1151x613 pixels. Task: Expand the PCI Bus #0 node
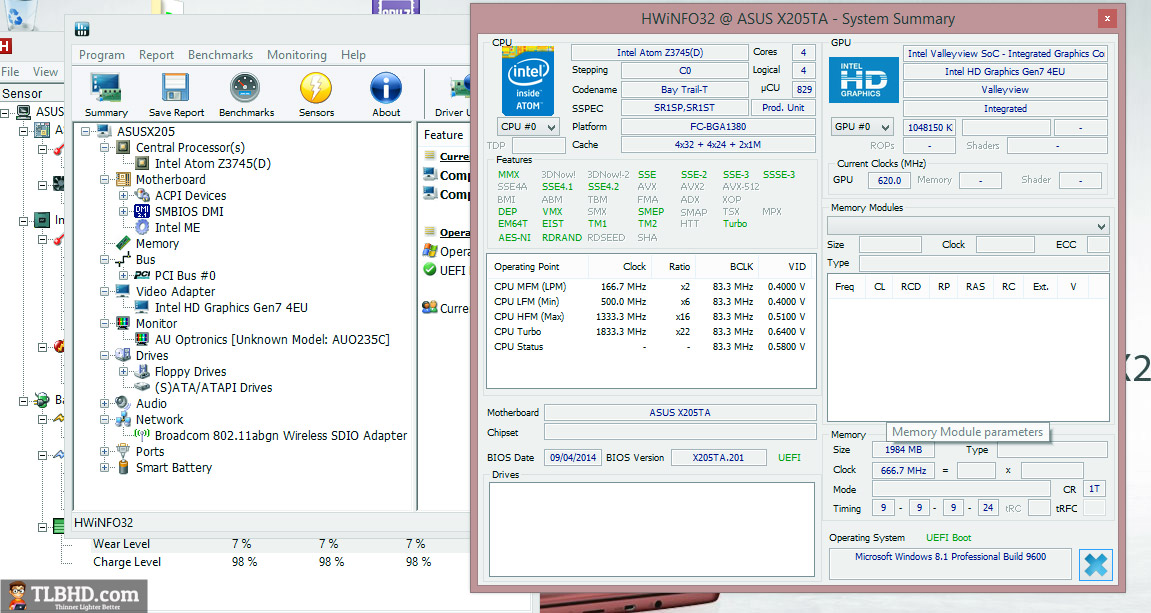tap(124, 275)
